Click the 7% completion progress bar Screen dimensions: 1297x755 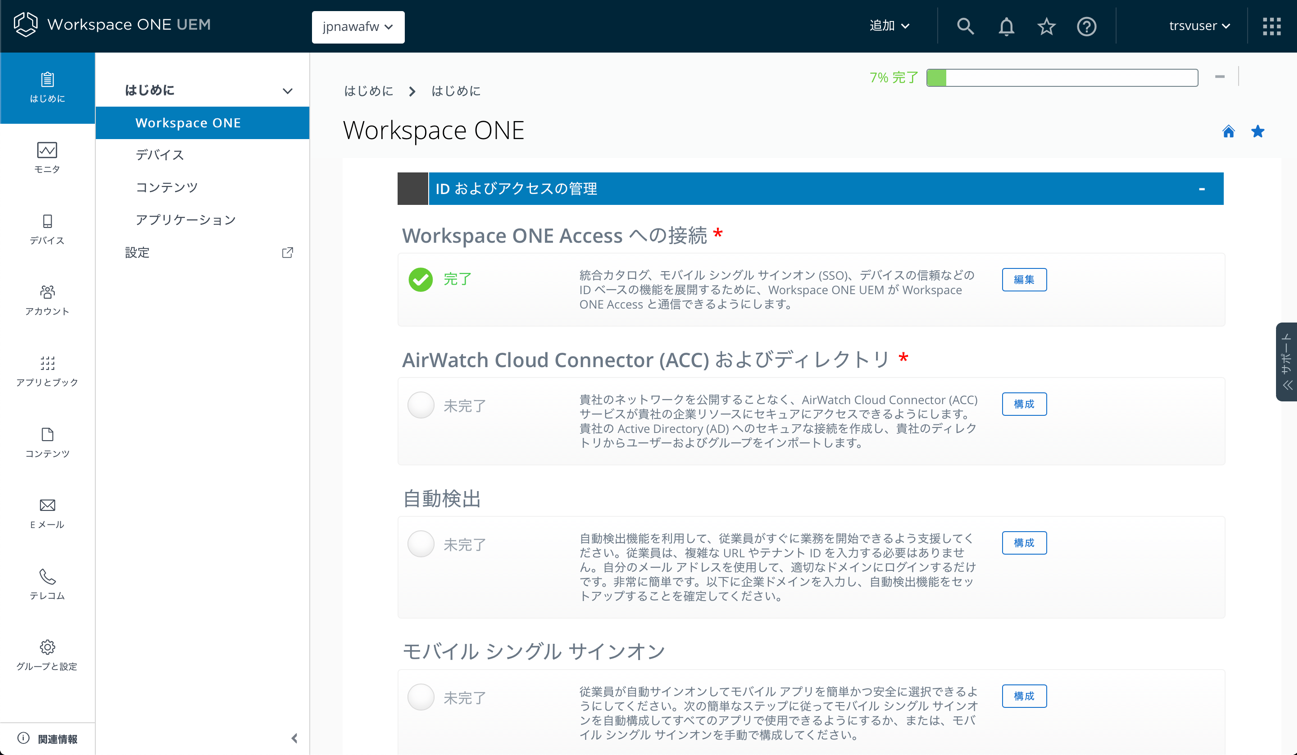1062,77
